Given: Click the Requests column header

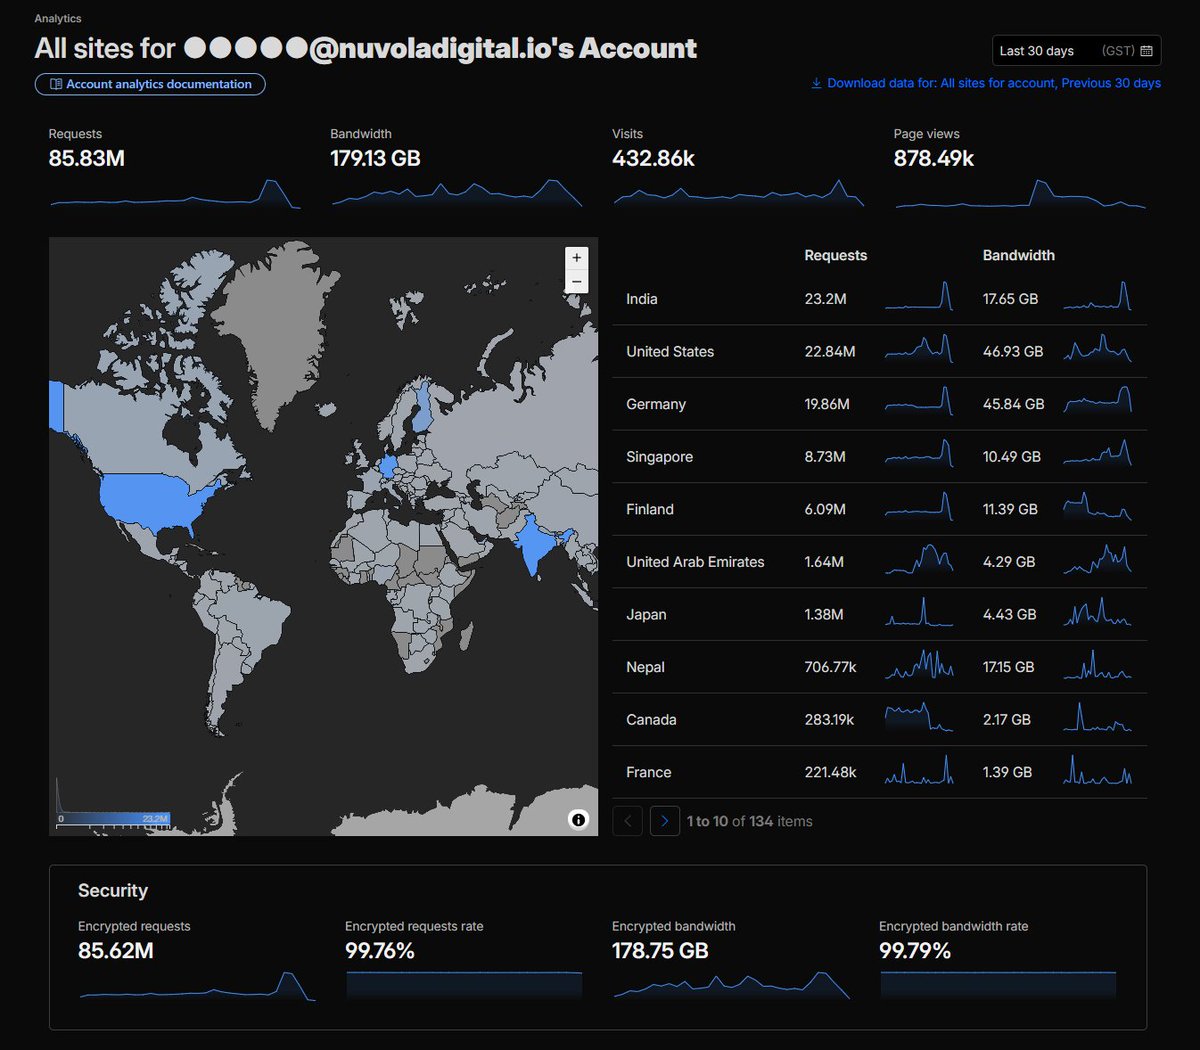Looking at the screenshot, I should click(836, 255).
